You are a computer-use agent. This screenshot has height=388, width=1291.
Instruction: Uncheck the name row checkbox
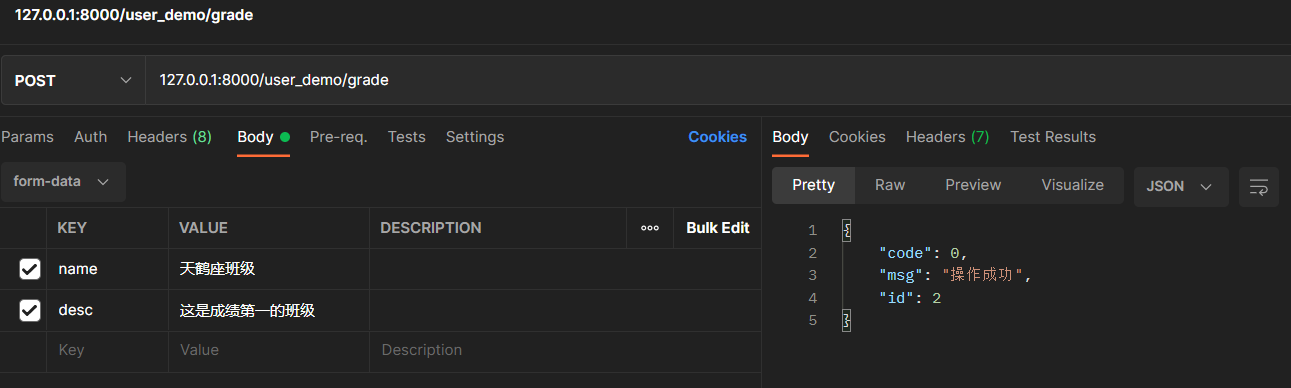pos(30,269)
